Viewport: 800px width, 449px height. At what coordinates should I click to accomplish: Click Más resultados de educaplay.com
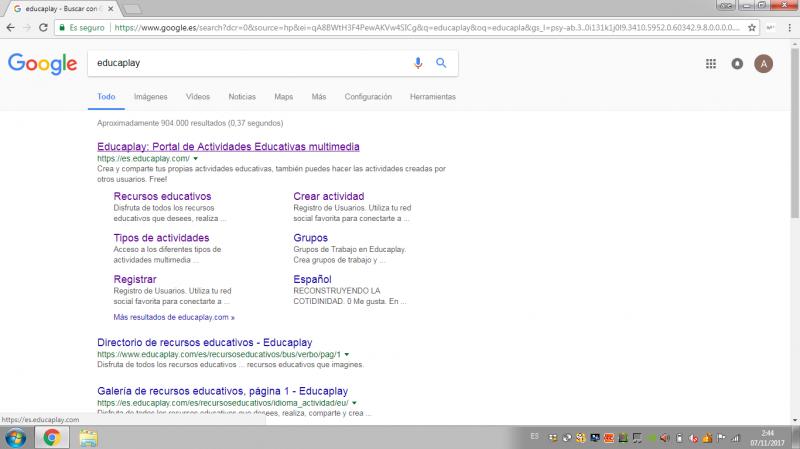tap(174, 317)
